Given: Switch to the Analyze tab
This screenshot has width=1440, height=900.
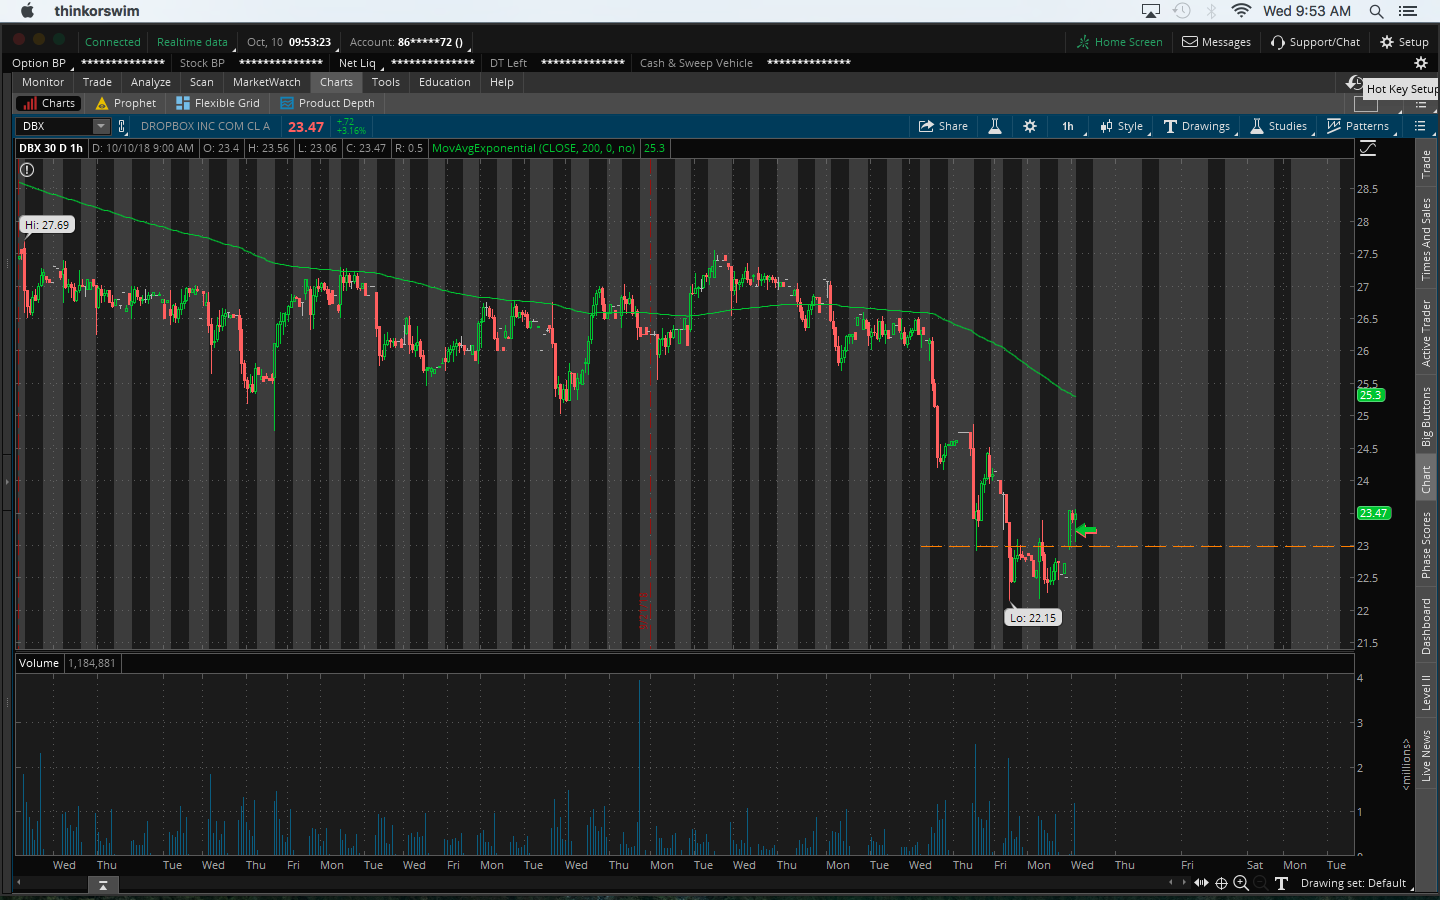Looking at the screenshot, I should point(151,82).
